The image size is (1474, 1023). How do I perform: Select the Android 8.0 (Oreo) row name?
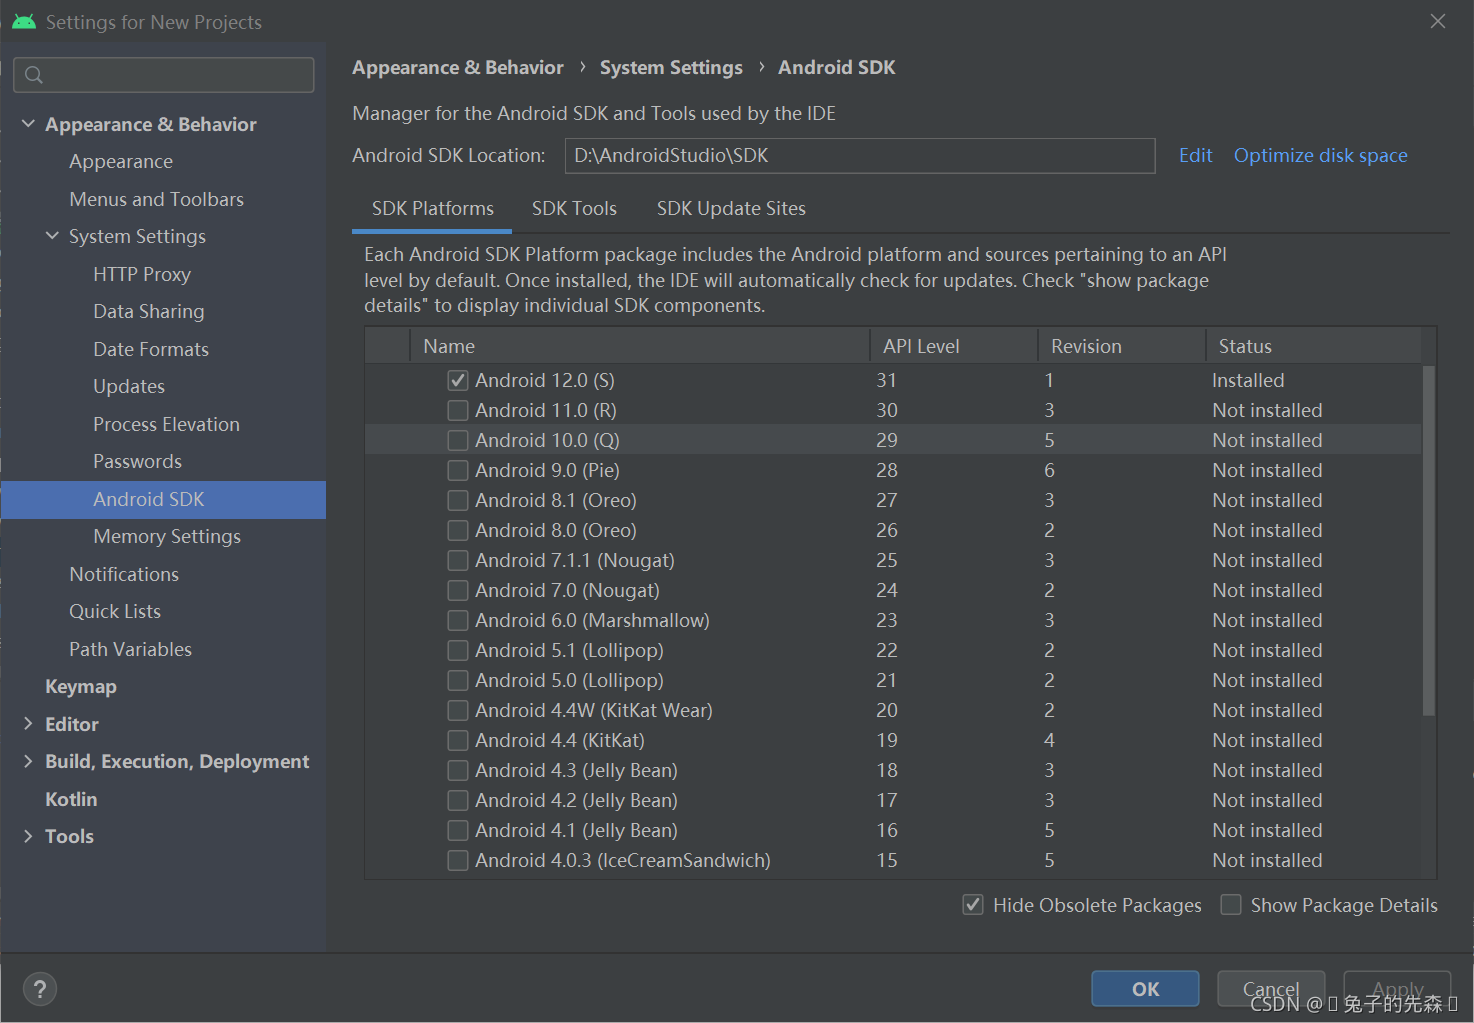556,530
